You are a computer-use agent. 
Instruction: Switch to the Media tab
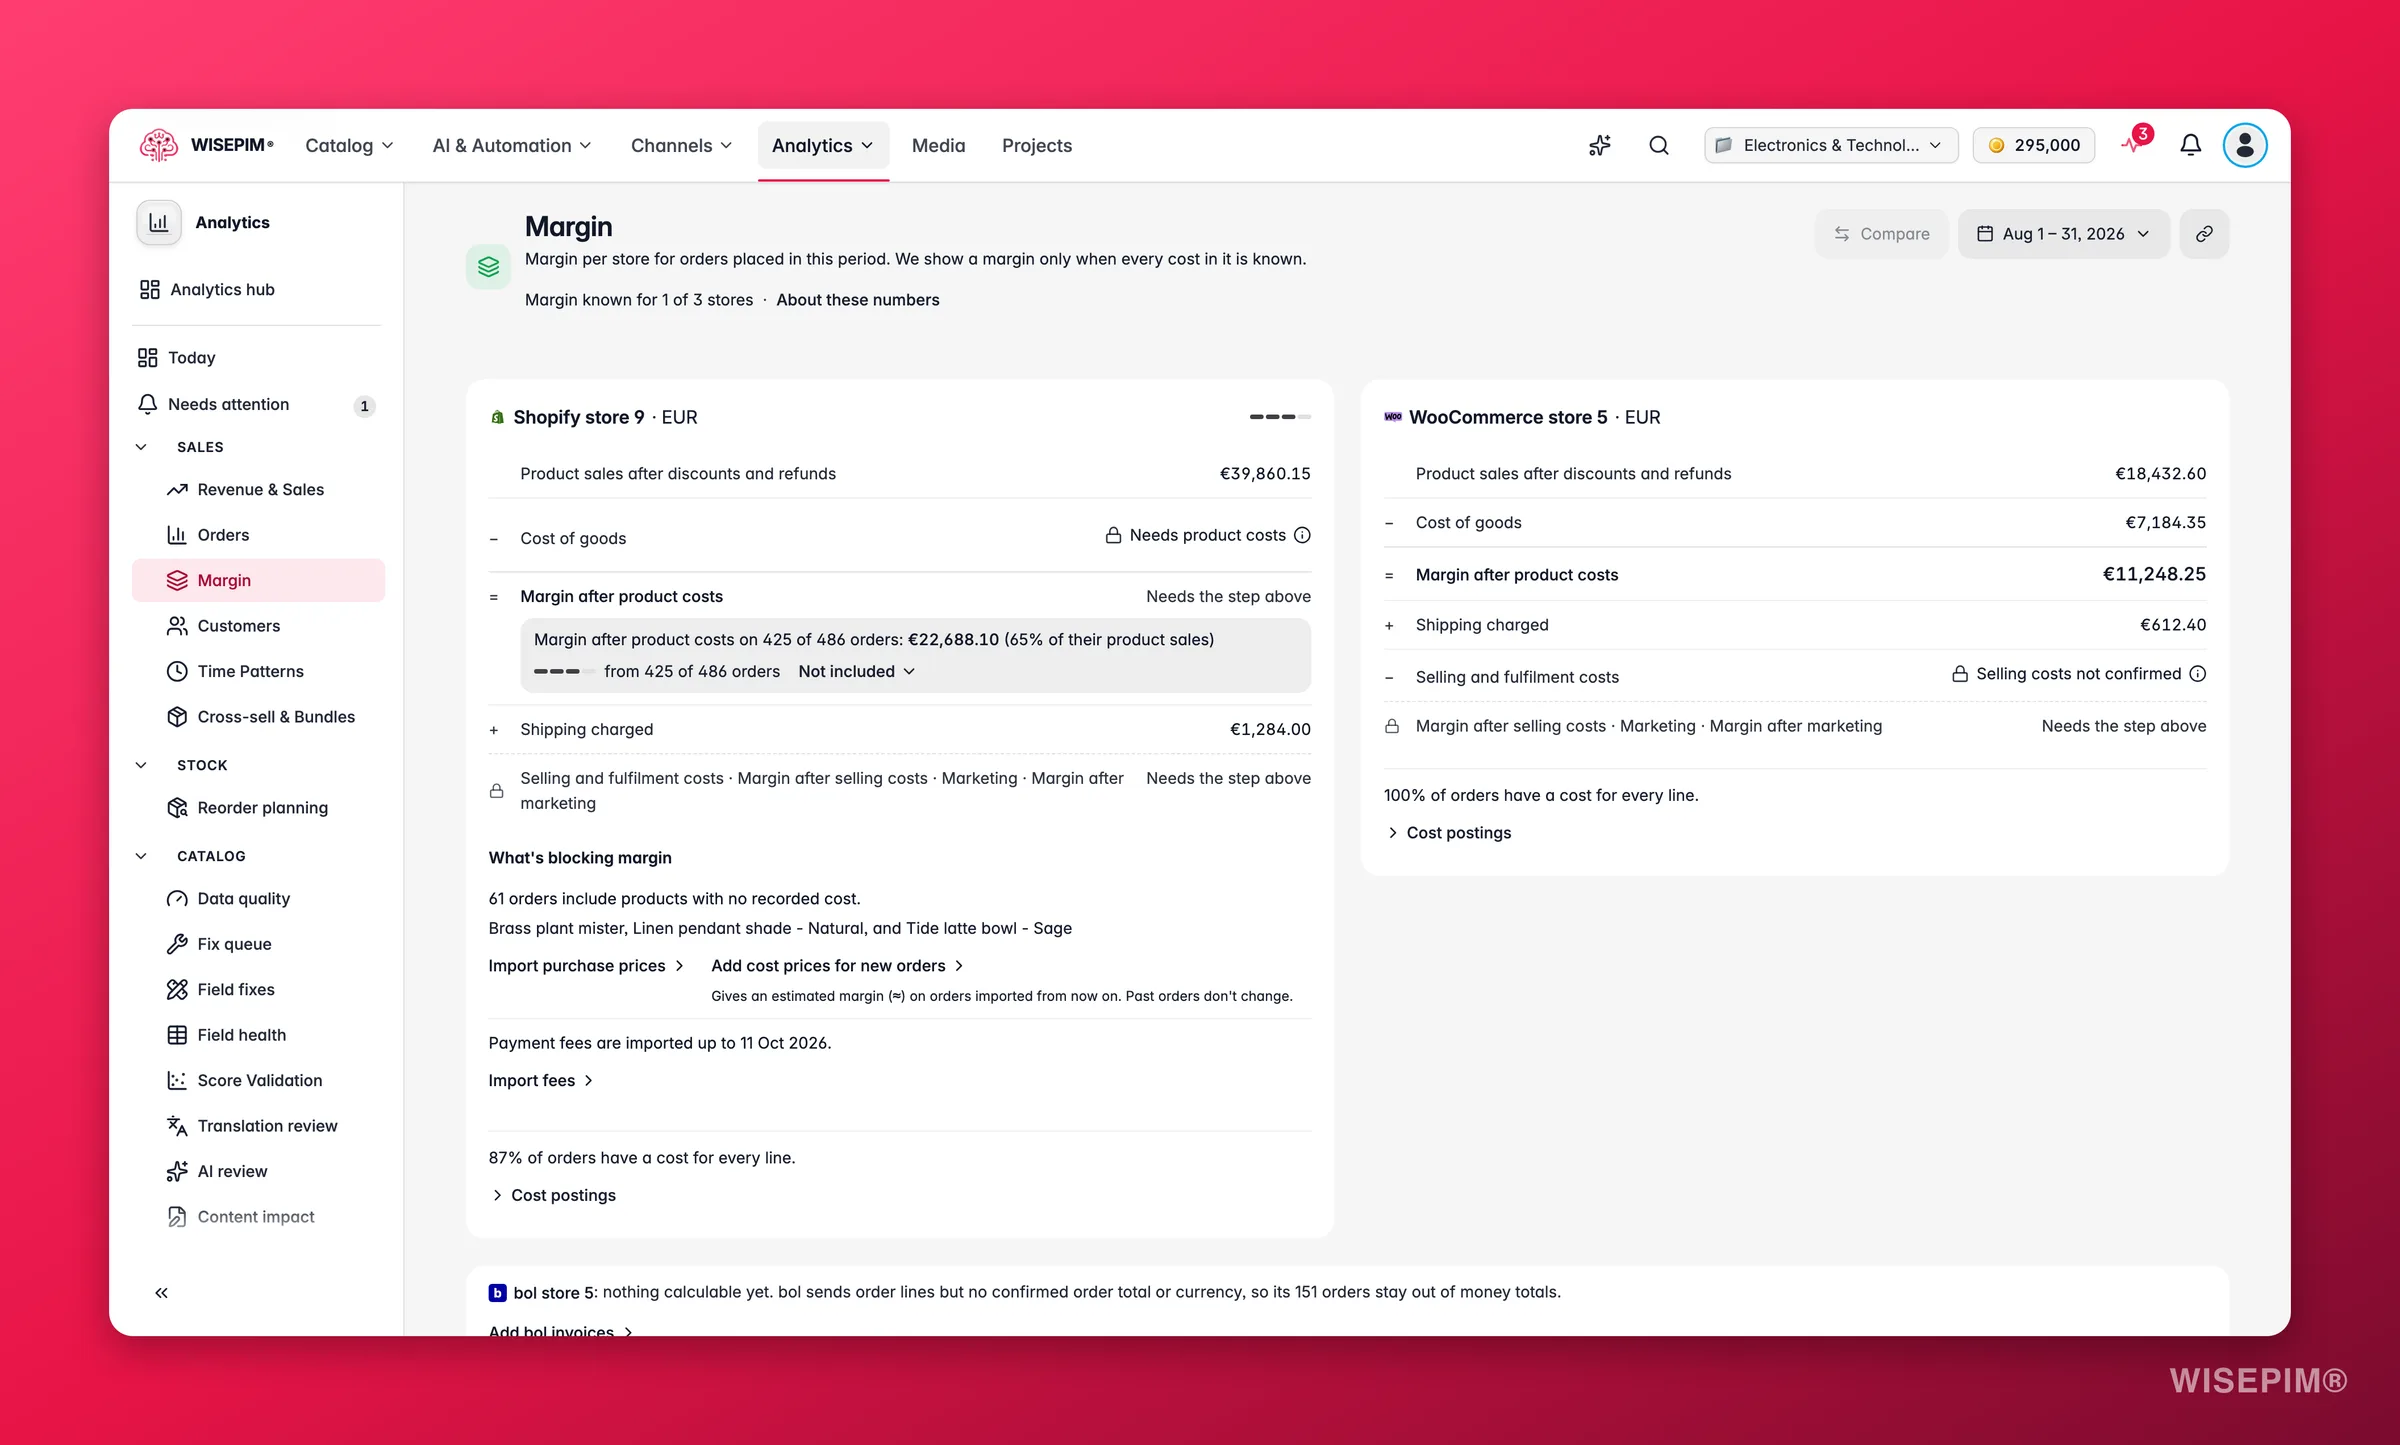[x=938, y=146]
